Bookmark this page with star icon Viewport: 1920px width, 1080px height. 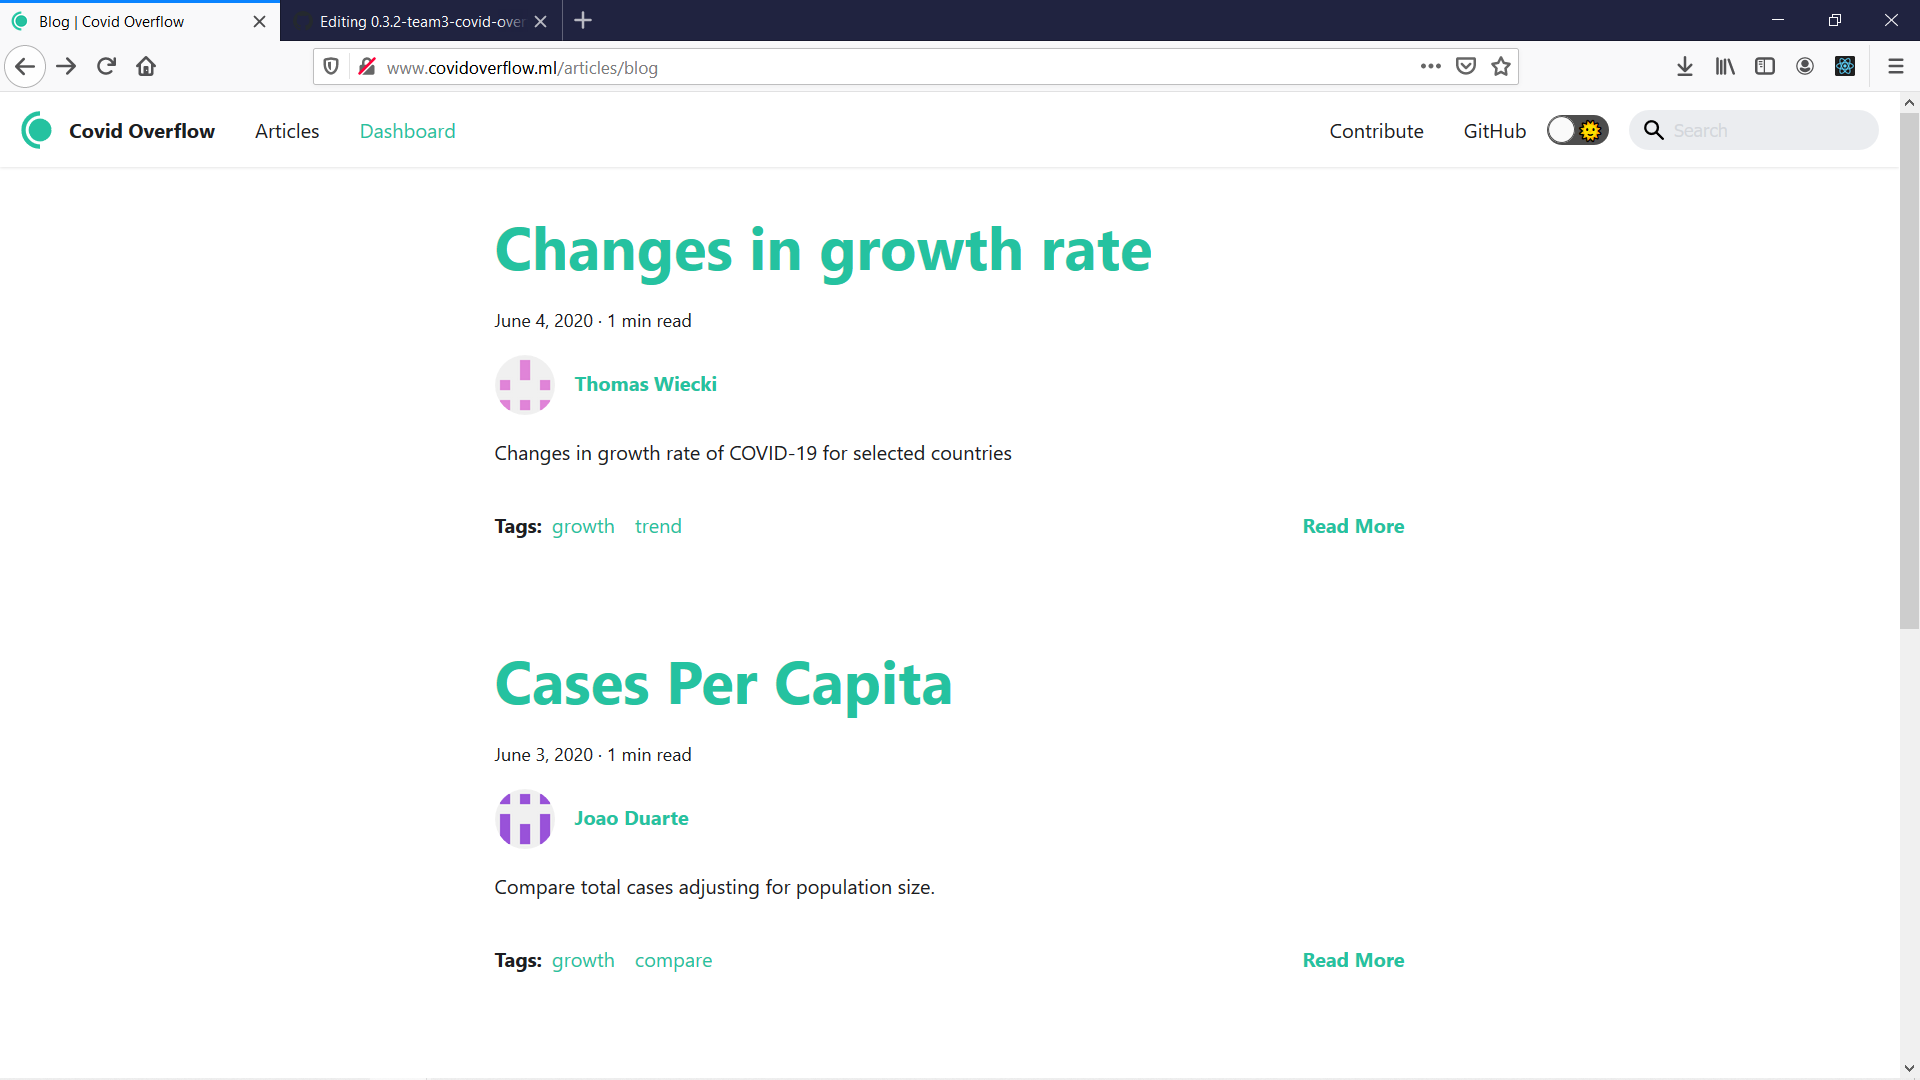point(1500,67)
